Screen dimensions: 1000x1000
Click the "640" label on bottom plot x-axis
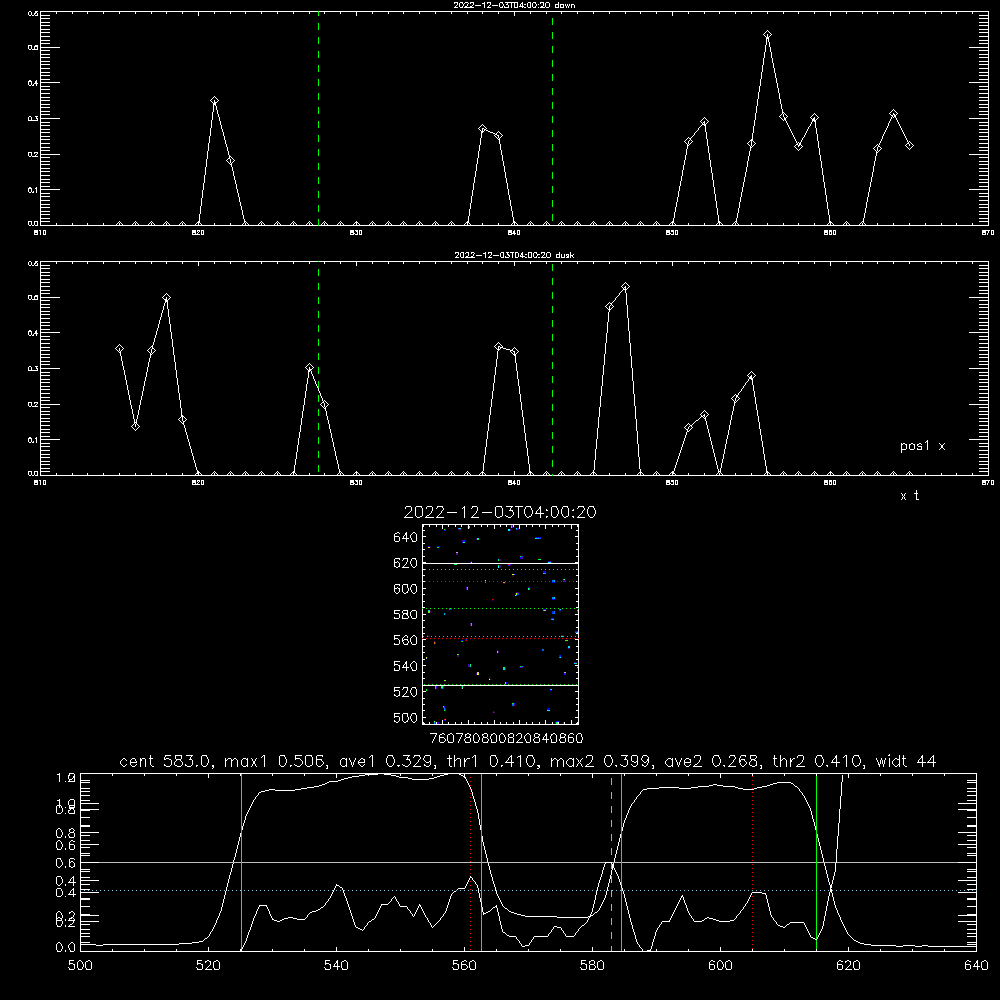coord(976,966)
